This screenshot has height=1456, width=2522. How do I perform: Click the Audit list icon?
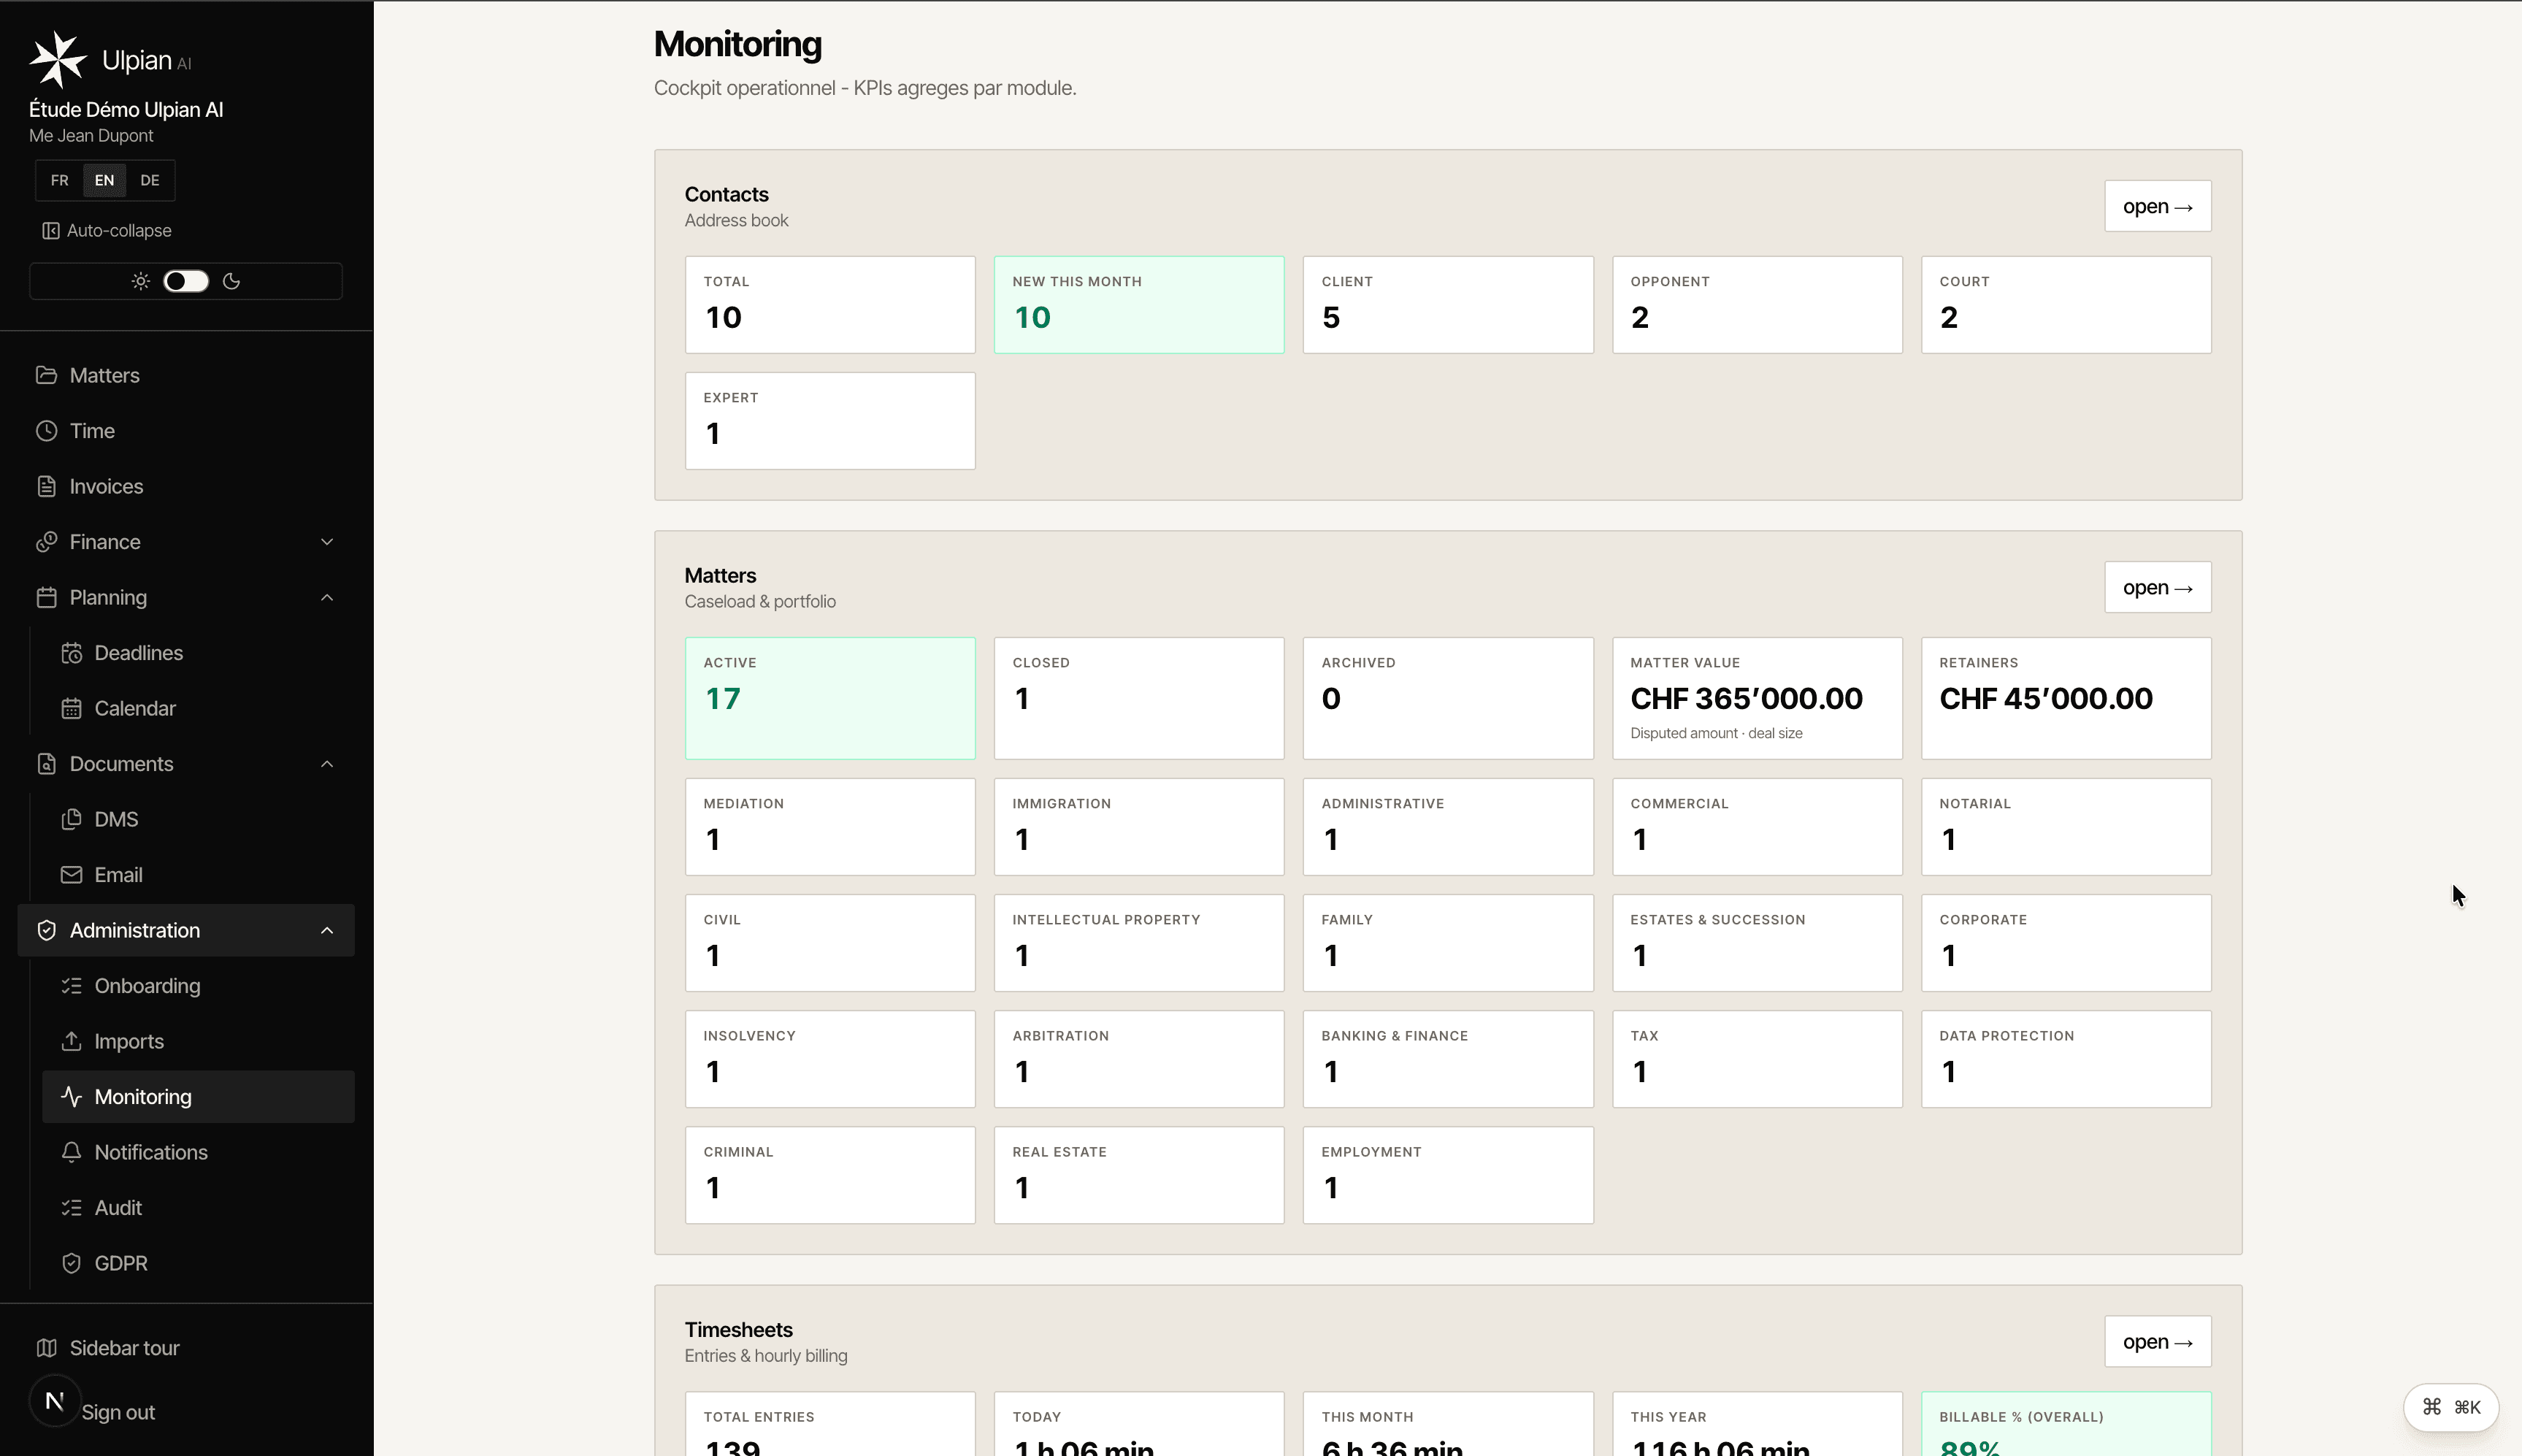(71, 1208)
